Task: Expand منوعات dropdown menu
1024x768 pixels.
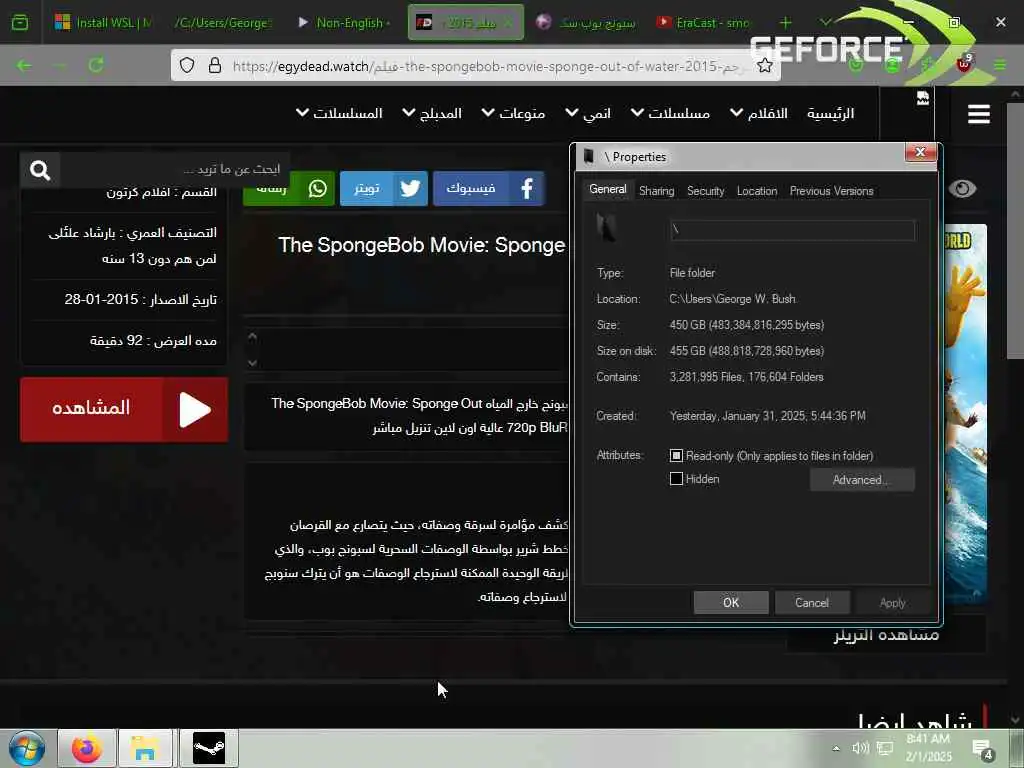Action: pyautogui.click(x=513, y=113)
